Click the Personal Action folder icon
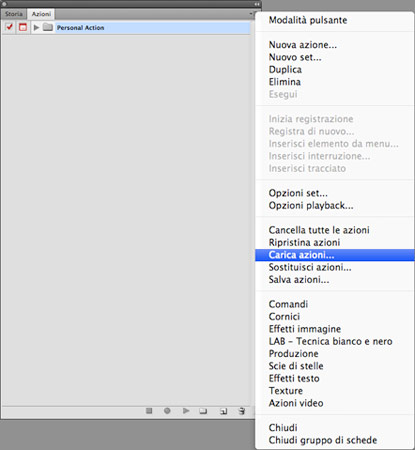 (x=48, y=27)
